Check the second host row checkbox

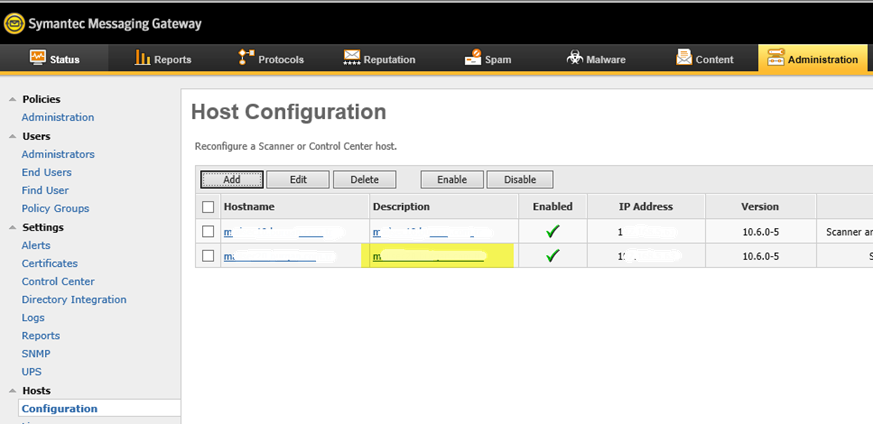208,256
